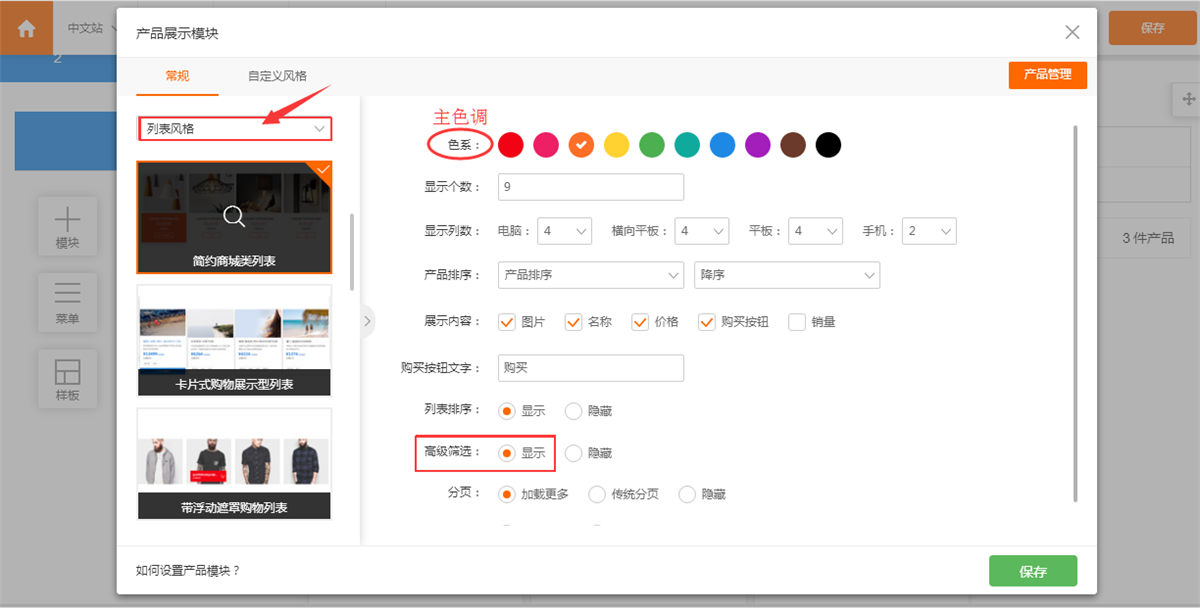Select 显示 for 高级筛选
1200x608 pixels.
(x=507, y=453)
